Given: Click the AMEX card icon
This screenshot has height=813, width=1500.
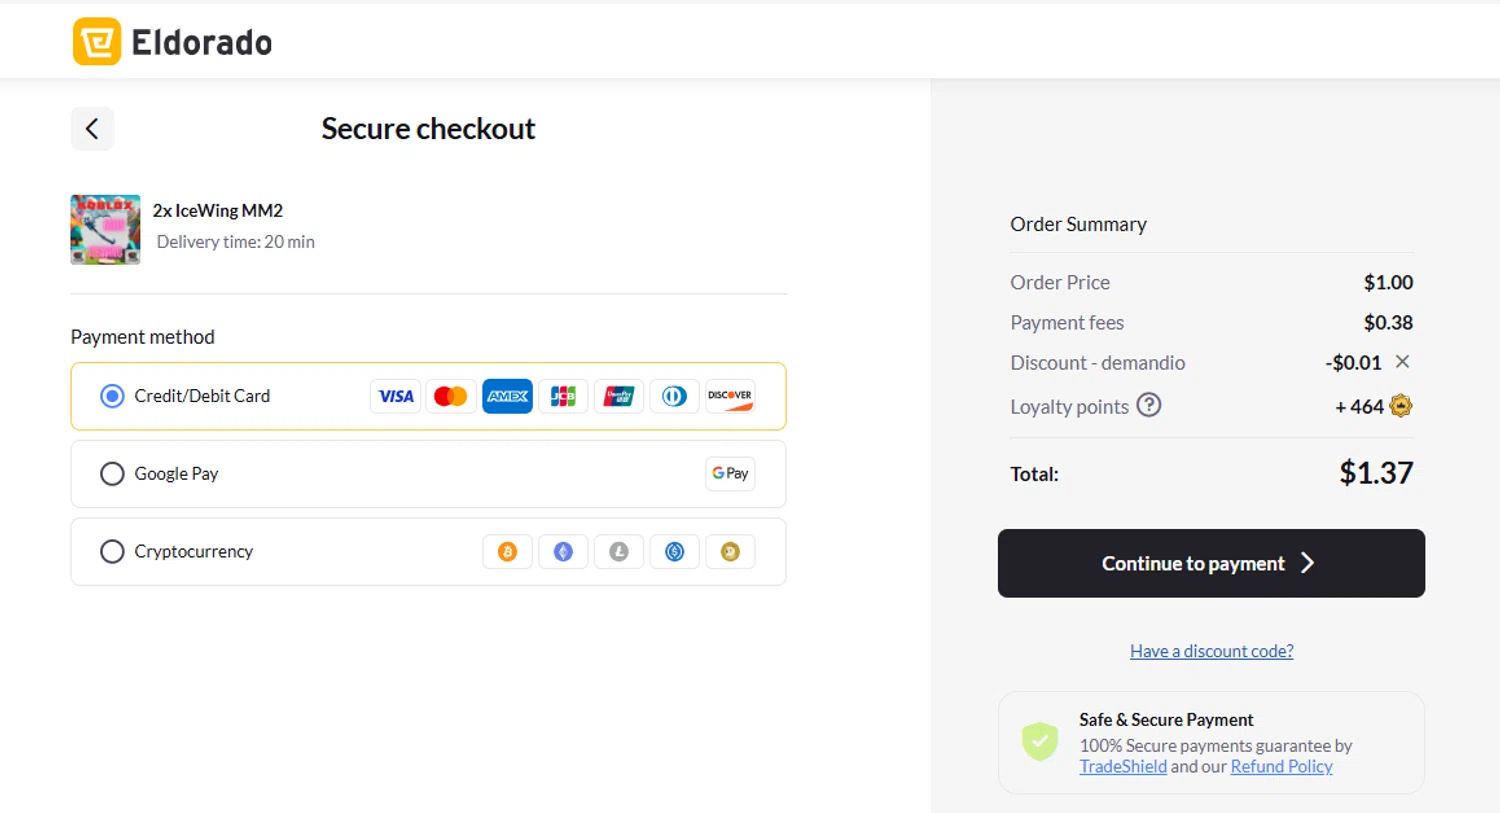Looking at the screenshot, I should [507, 396].
